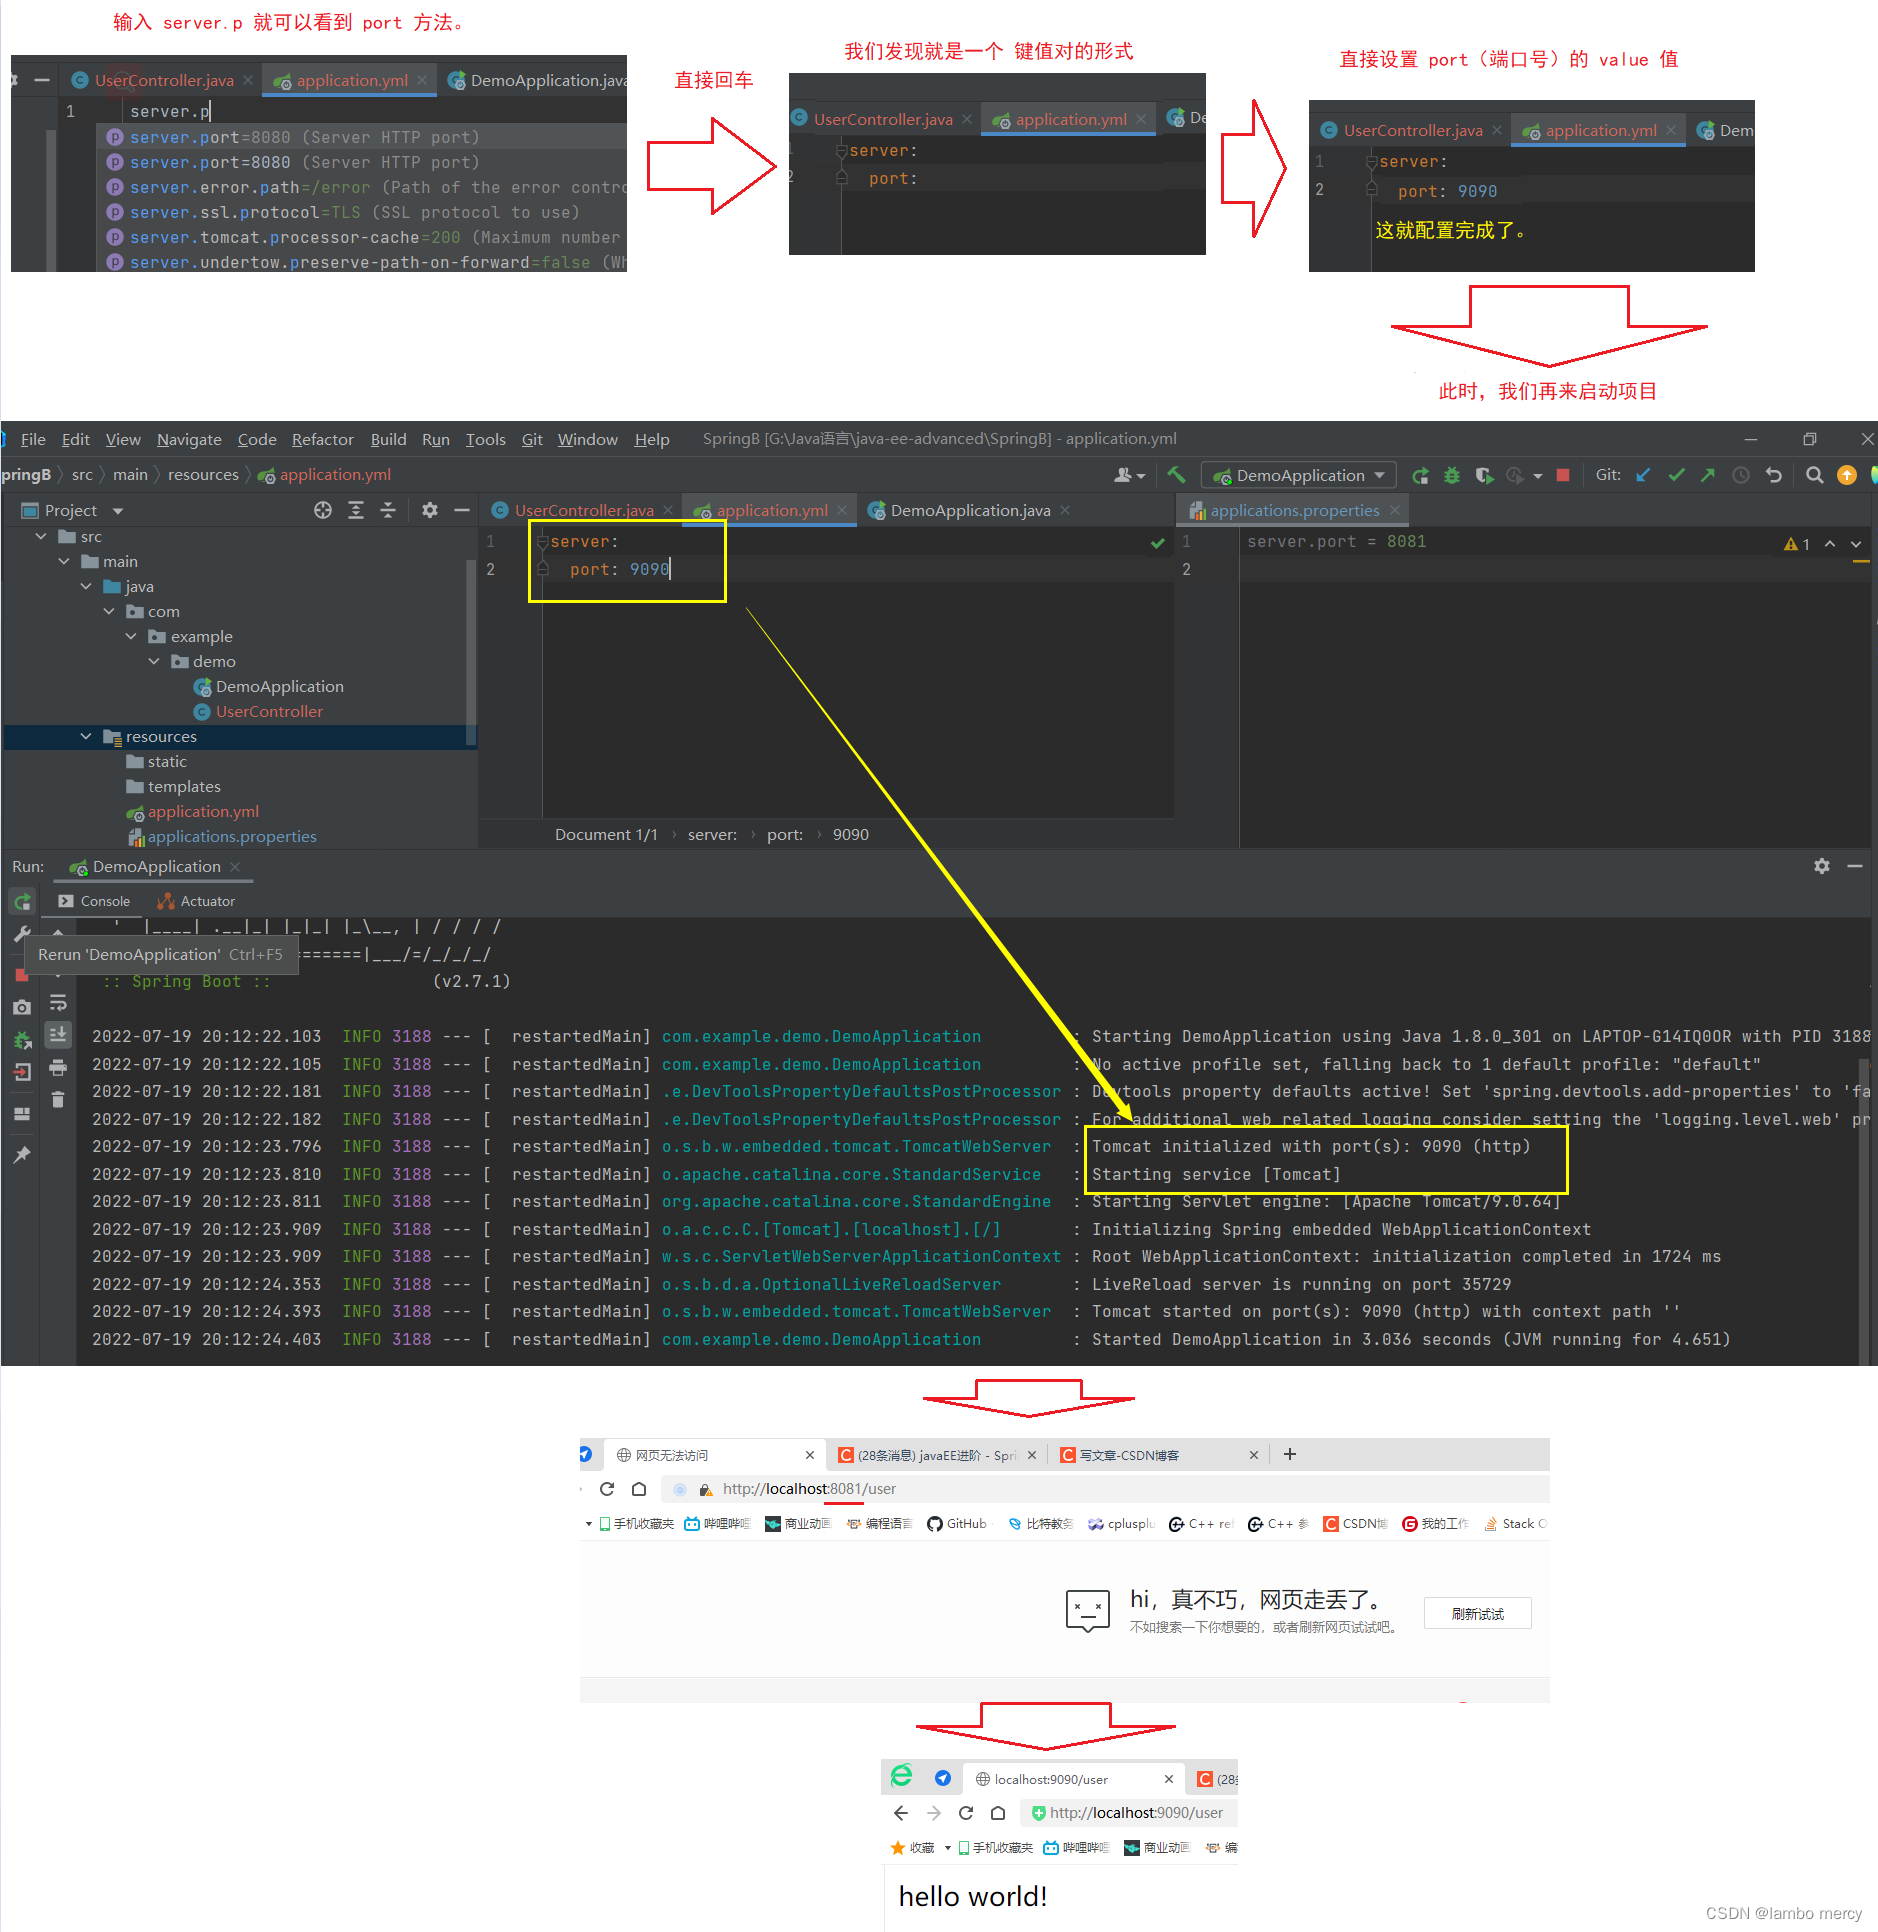Start Debug with the green bug icon
Image resolution: width=1878 pixels, height=1932 pixels.
click(x=1451, y=476)
